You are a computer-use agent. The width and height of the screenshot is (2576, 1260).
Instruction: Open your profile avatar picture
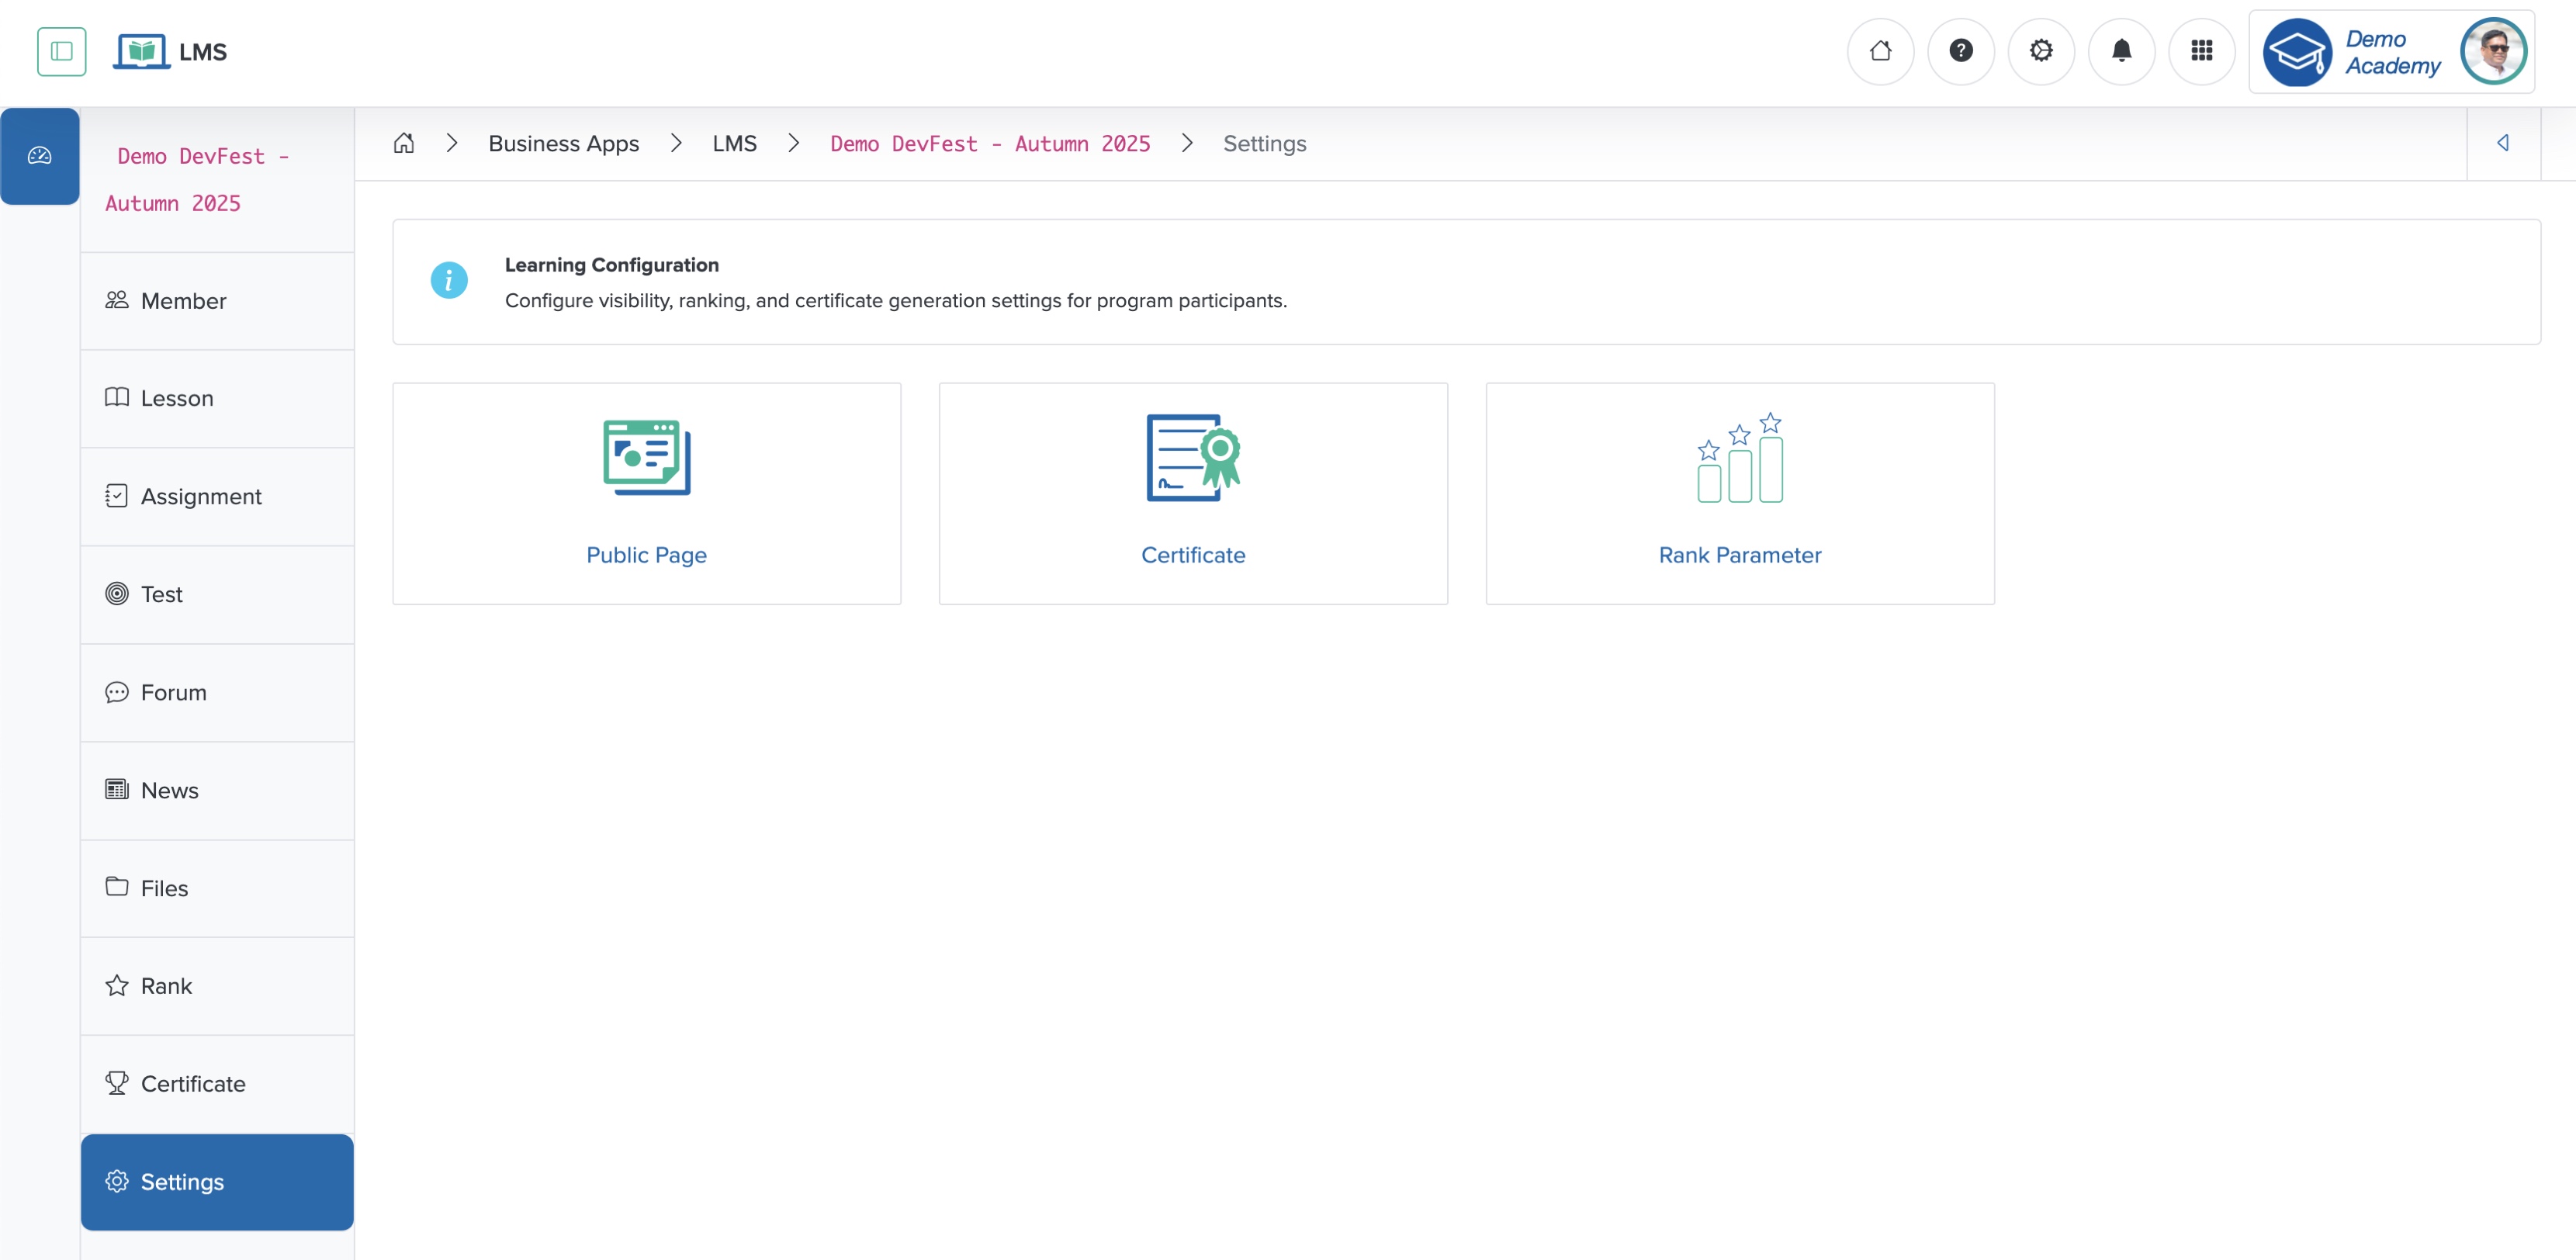(2494, 51)
